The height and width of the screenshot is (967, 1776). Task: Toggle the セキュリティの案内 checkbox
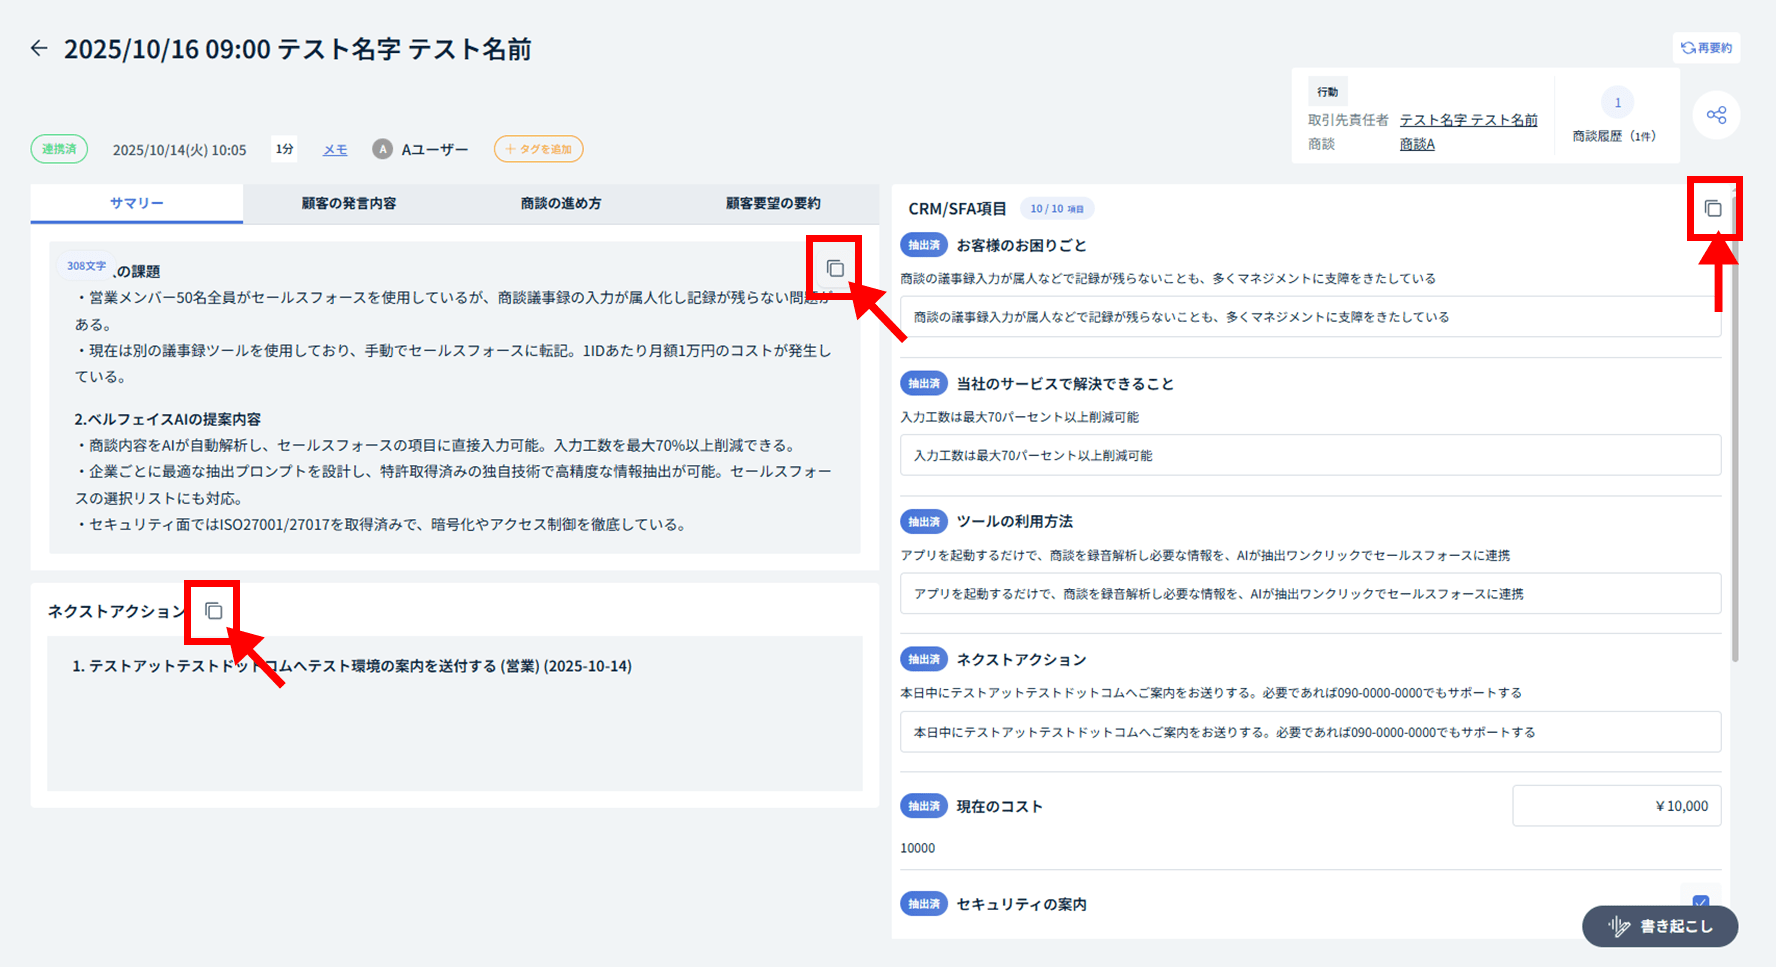coord(1701,902)
